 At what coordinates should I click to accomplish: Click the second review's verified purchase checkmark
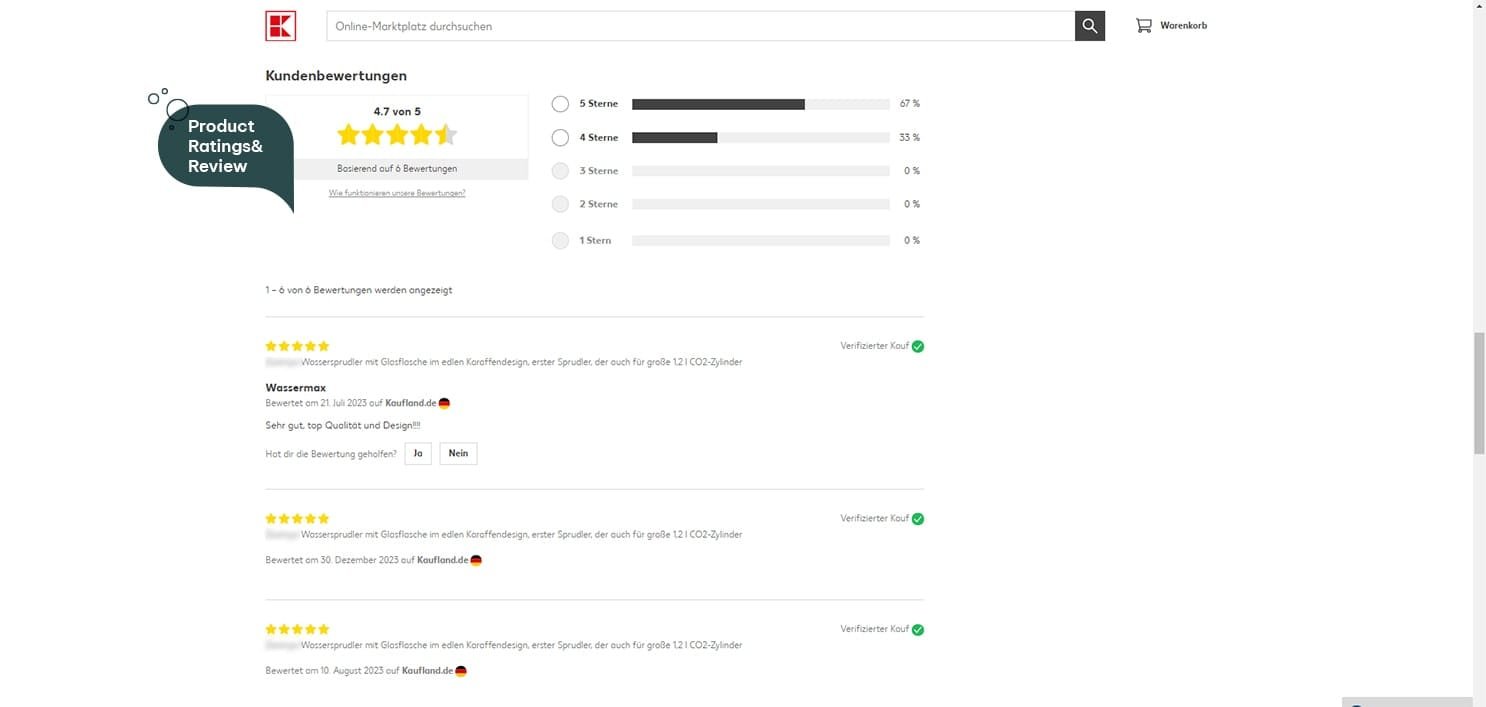(918, 519)
